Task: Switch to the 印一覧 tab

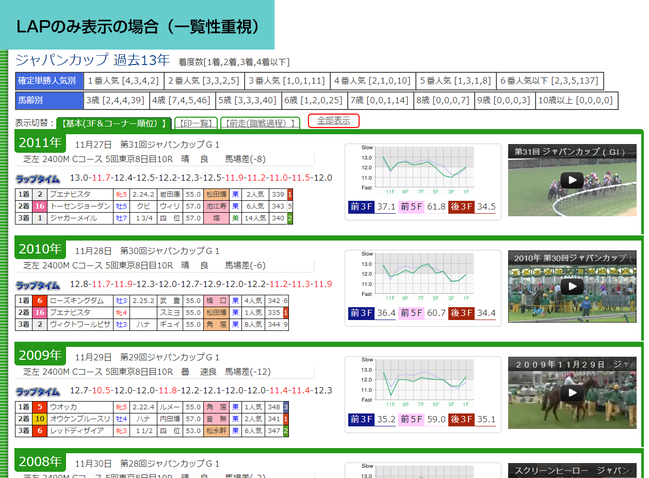Action: click(x=196, y=123)
